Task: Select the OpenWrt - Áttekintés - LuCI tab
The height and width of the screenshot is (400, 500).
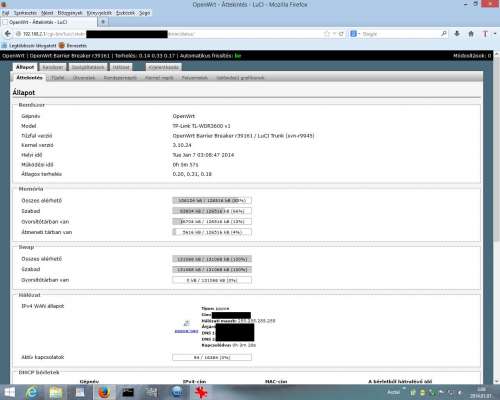Action: pos(49,22)
